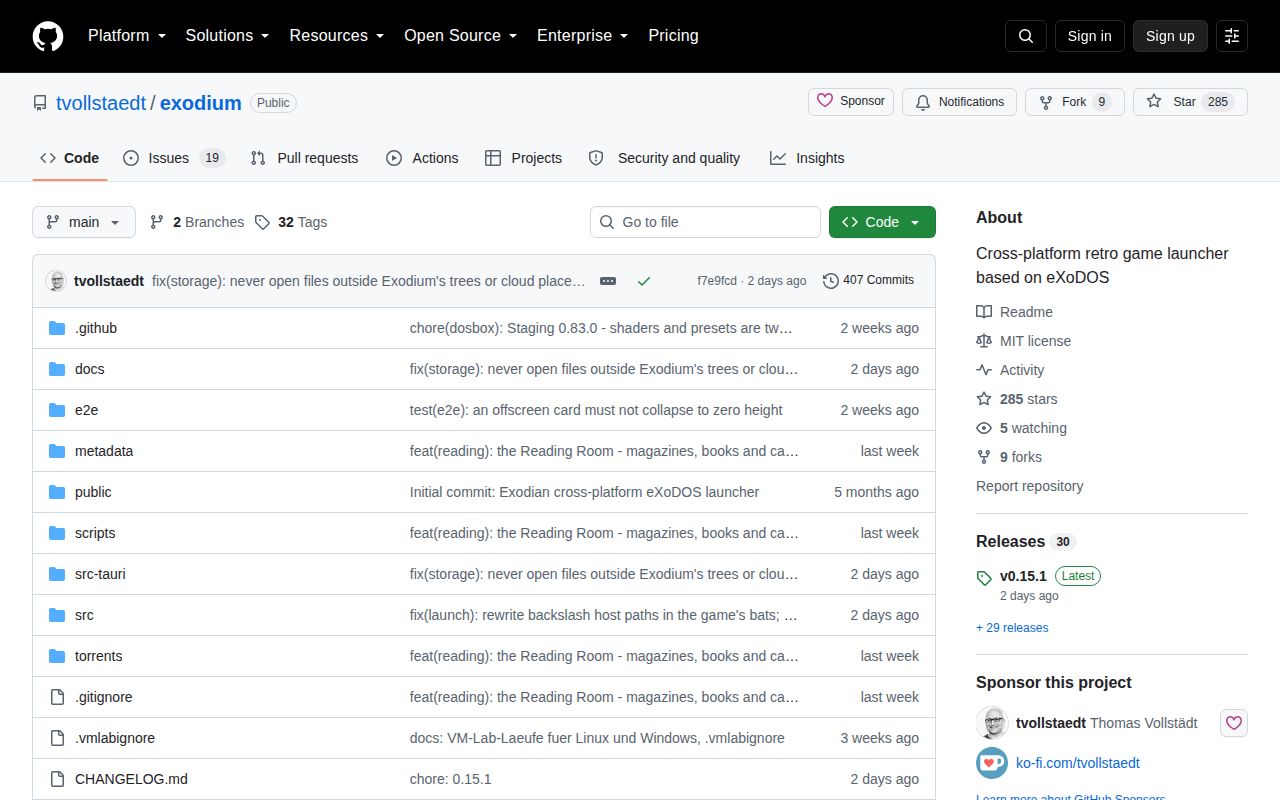This screenshot has height=800, width=1280.
Task: Expand the Open Source menu
Action: coord(460,36)
